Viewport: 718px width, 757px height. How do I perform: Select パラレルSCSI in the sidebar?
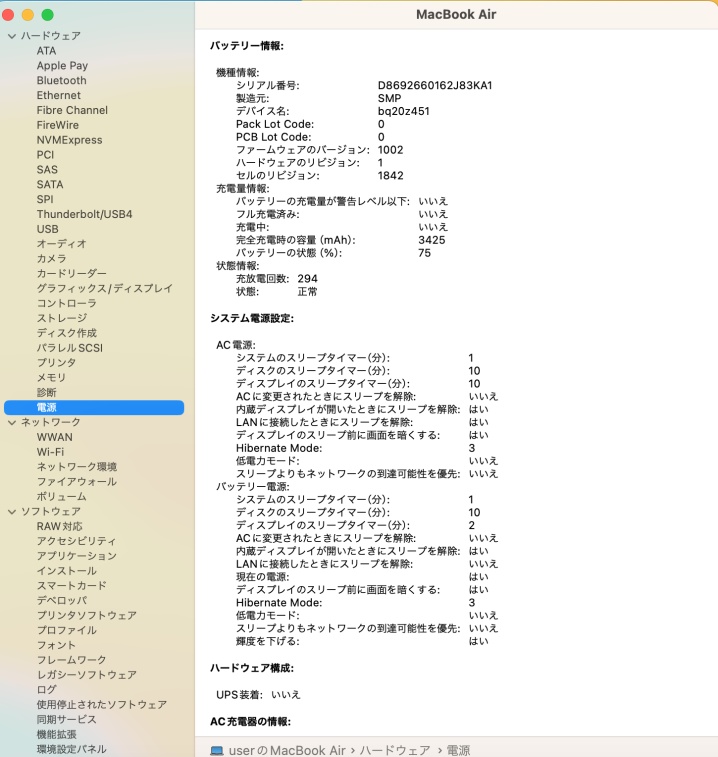point(70,348)
